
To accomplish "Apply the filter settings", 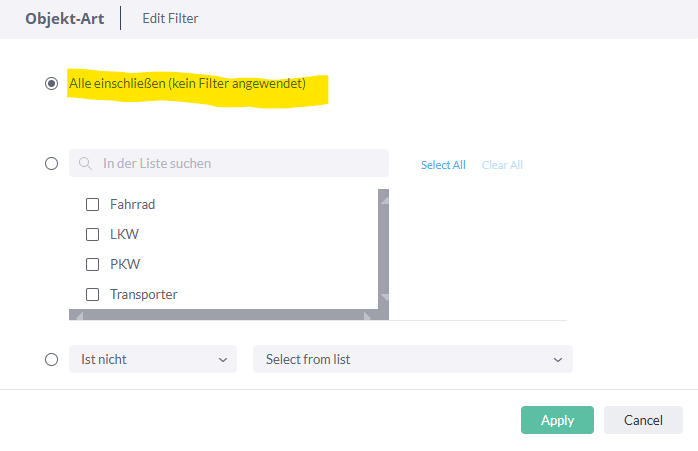I will pos(557,420).
